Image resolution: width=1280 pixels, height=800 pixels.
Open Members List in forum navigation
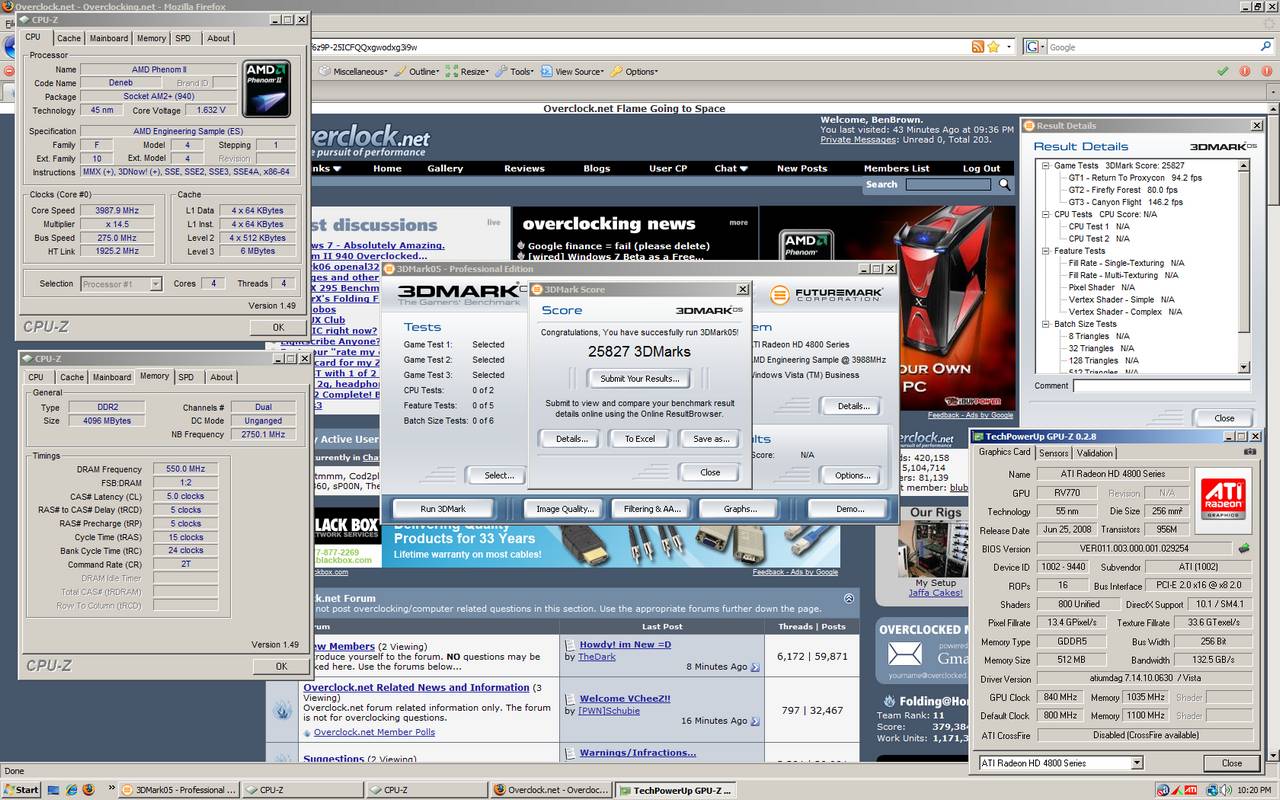point(896,168)
